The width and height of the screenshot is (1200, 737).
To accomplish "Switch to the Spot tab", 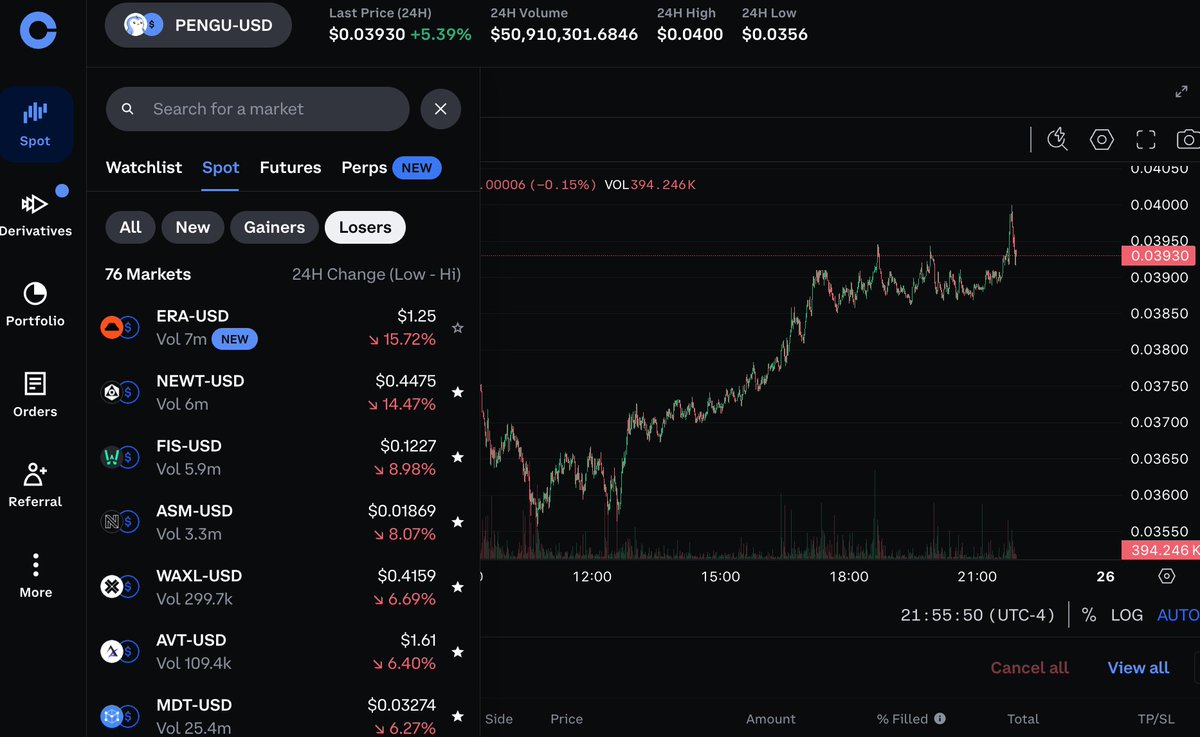I will click(221, 167).
